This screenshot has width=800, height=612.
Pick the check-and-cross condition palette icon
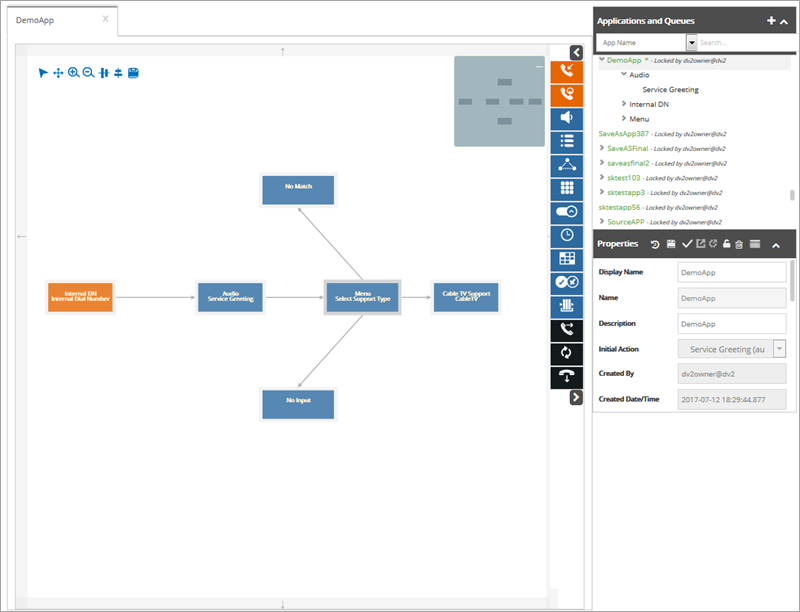pyautogui.click(x=566, y=283)
